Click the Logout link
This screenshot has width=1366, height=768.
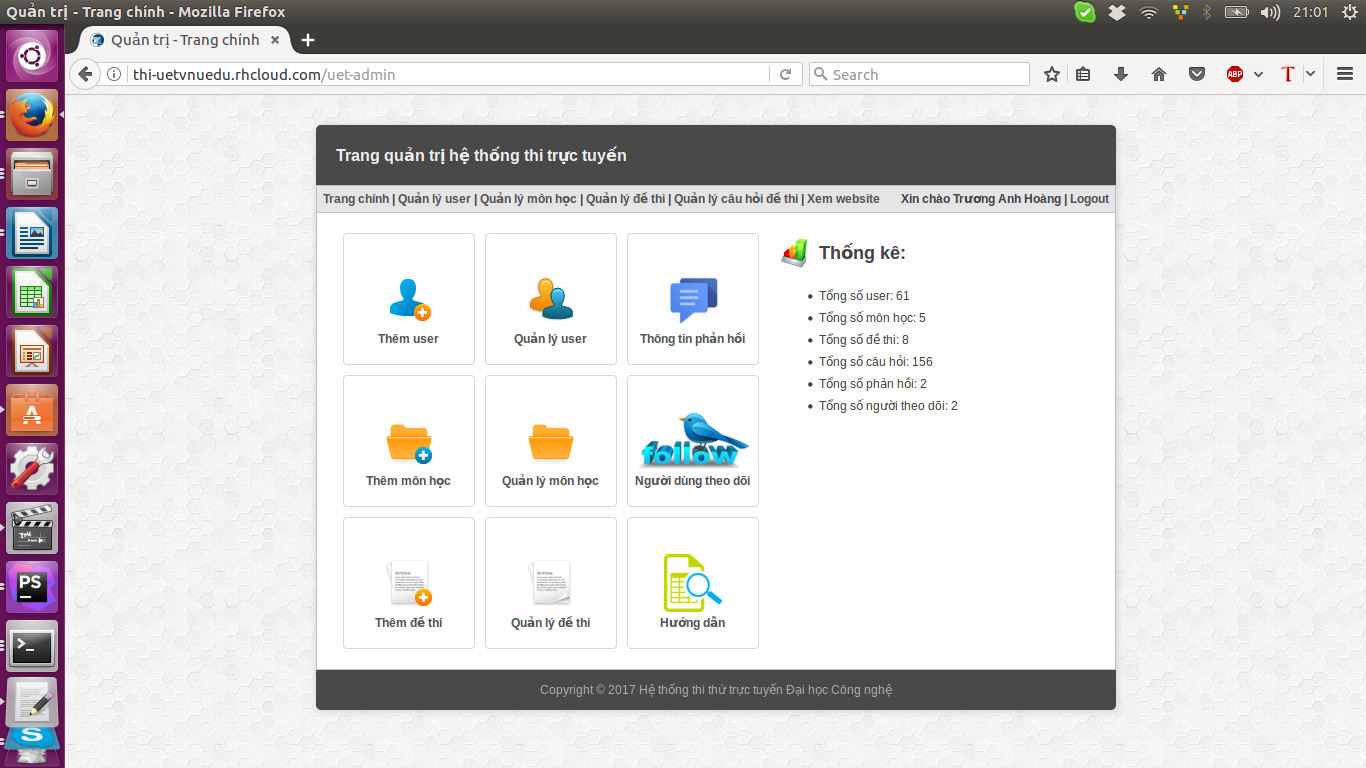pyautogui.click(x=1089, y=199)
